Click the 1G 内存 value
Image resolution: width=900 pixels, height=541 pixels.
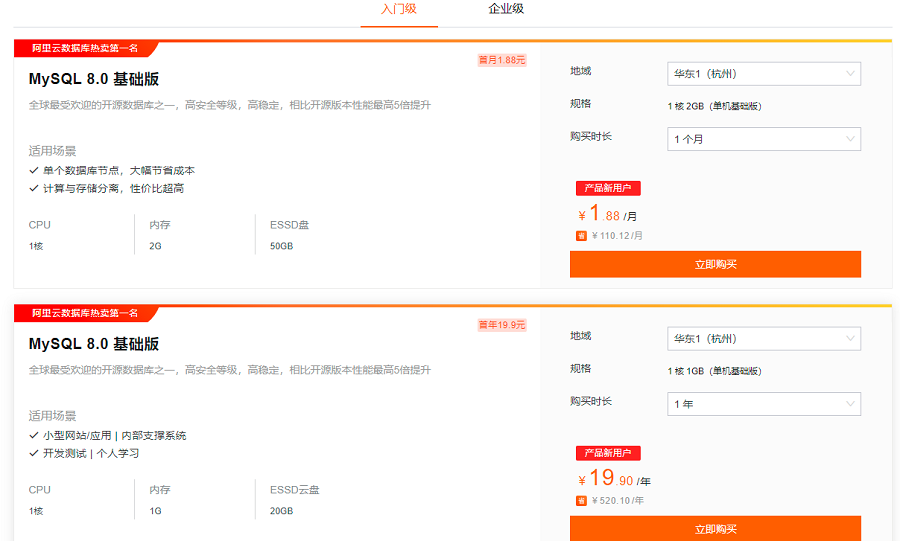[155, 511]
